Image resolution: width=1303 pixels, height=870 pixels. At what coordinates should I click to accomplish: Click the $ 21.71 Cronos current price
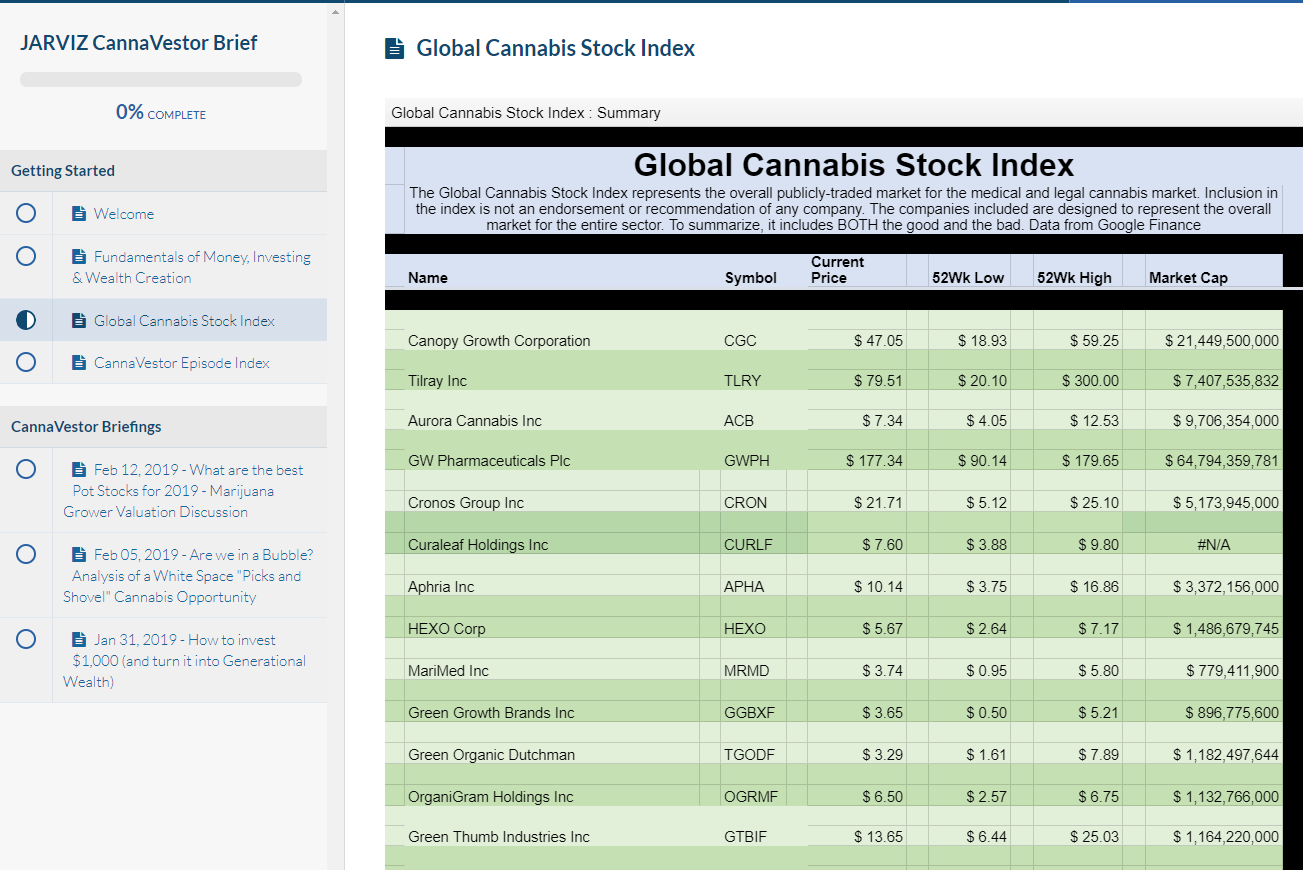click(878, 503)
